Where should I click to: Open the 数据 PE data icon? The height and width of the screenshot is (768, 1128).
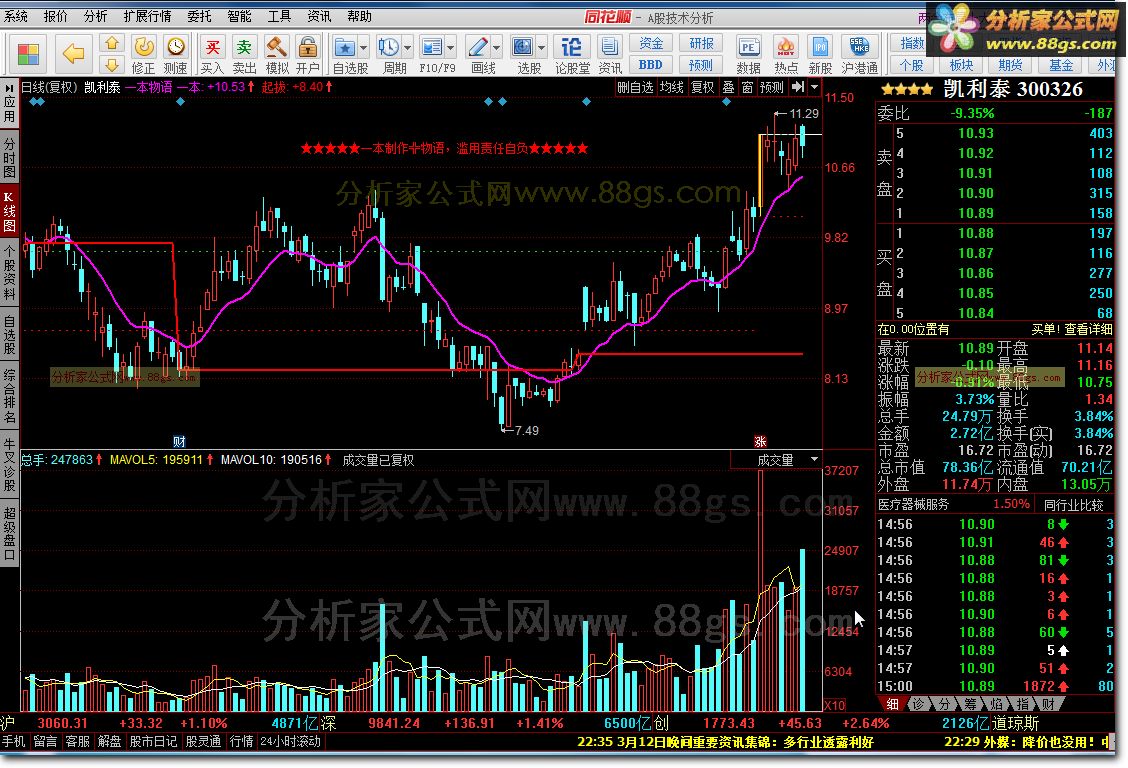[x=749, y=55]
